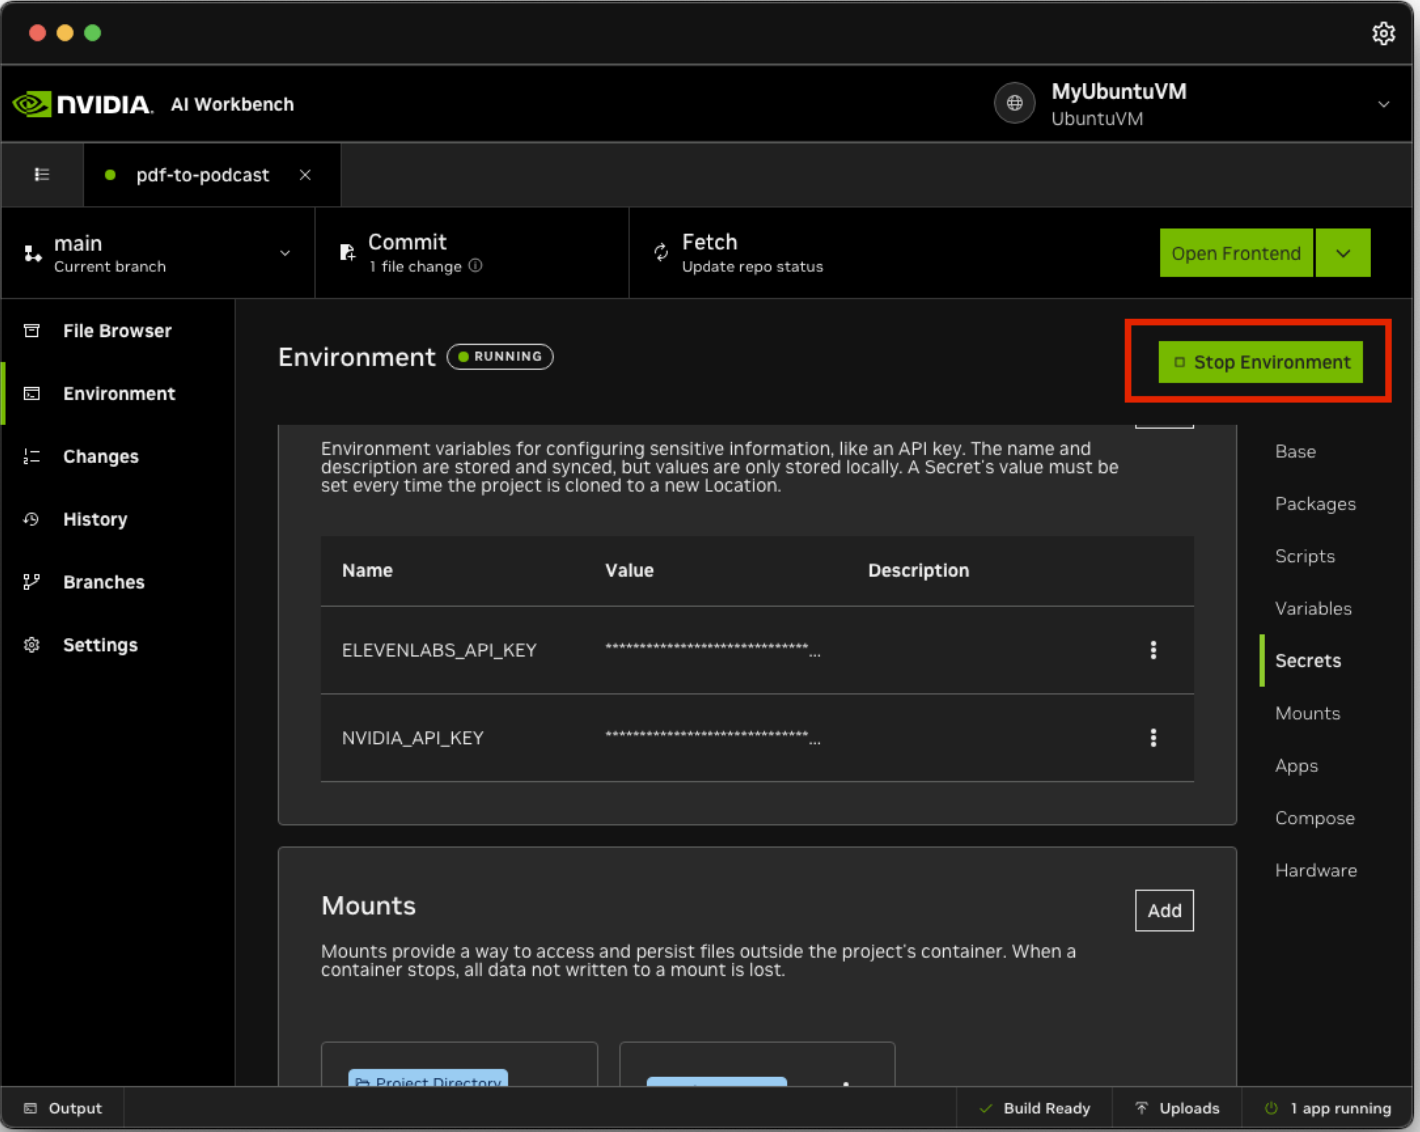Open the File Browser section
1420x1132 pixels.
(x=117, y=331)
